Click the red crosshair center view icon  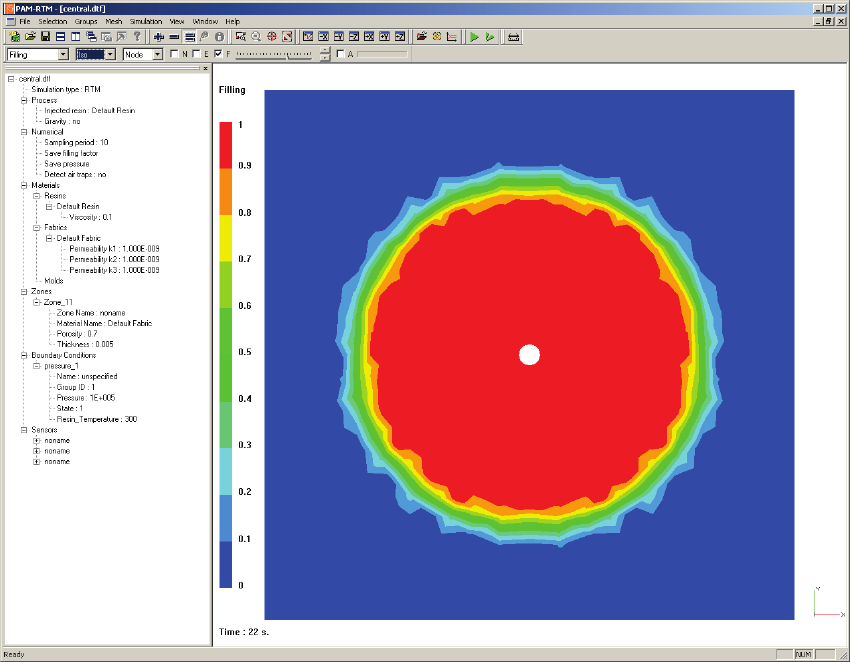(x=272, y=36)
